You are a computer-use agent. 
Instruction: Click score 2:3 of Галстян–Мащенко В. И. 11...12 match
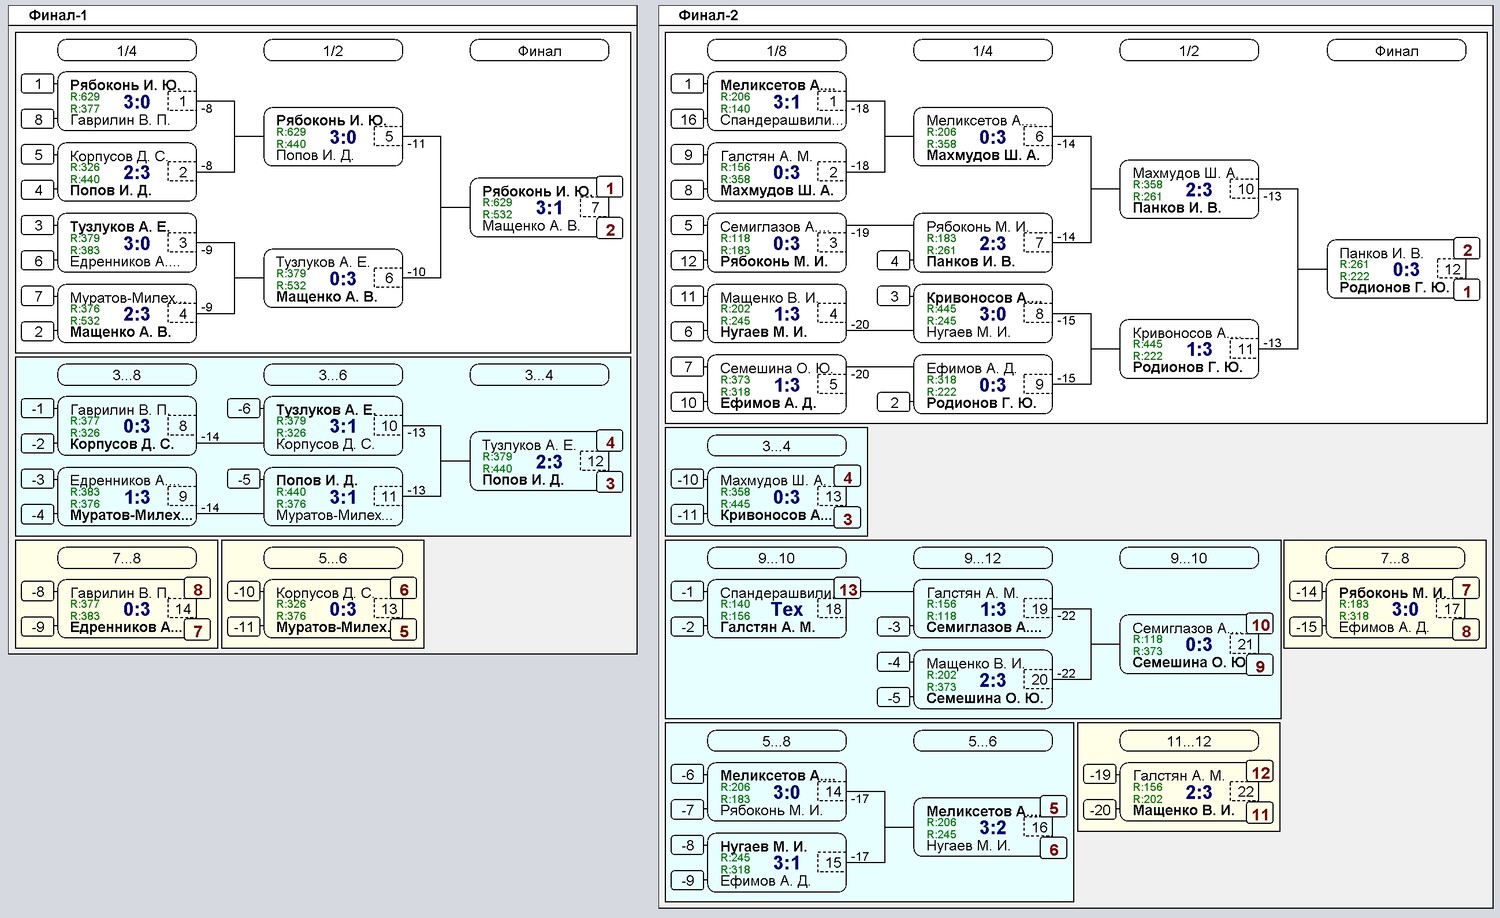(1199, 792)
